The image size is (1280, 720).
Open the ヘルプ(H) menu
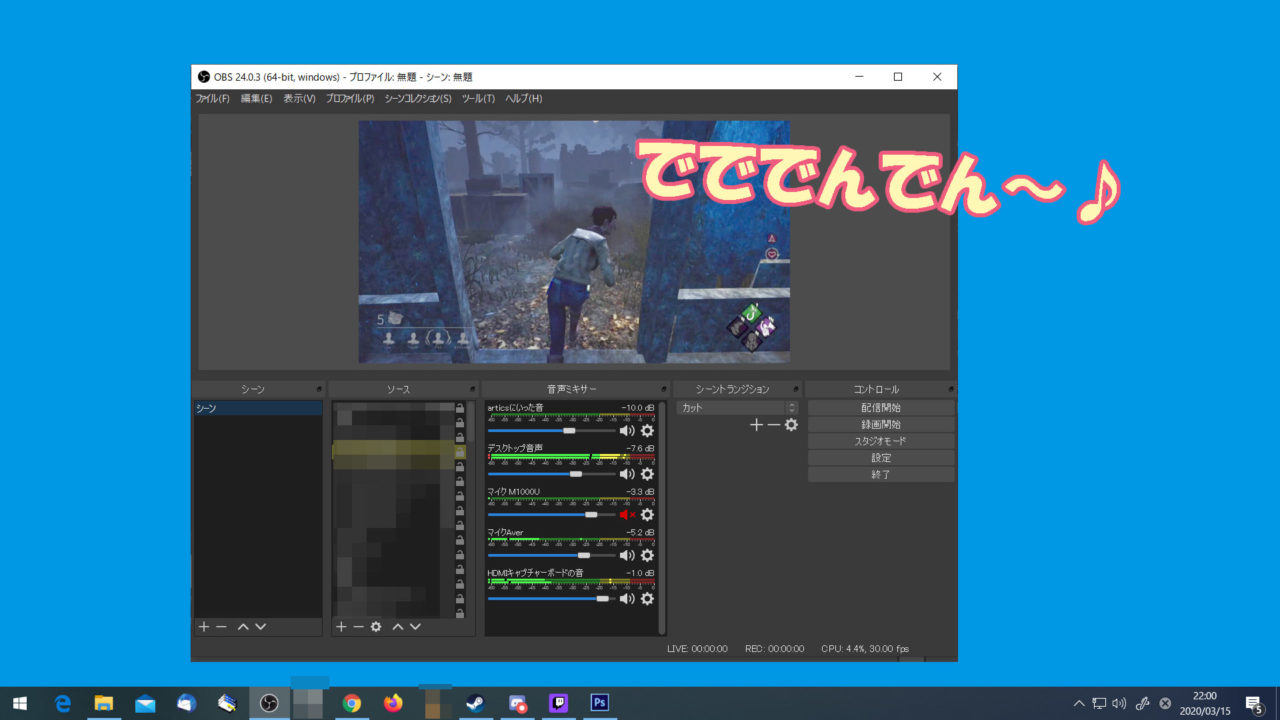click(523, 99)
